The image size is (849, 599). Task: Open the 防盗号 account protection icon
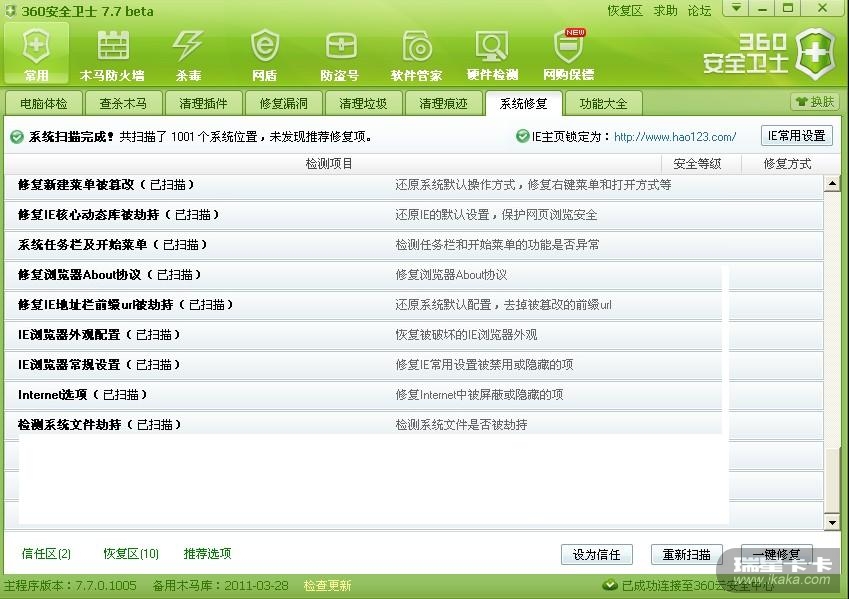340,54
